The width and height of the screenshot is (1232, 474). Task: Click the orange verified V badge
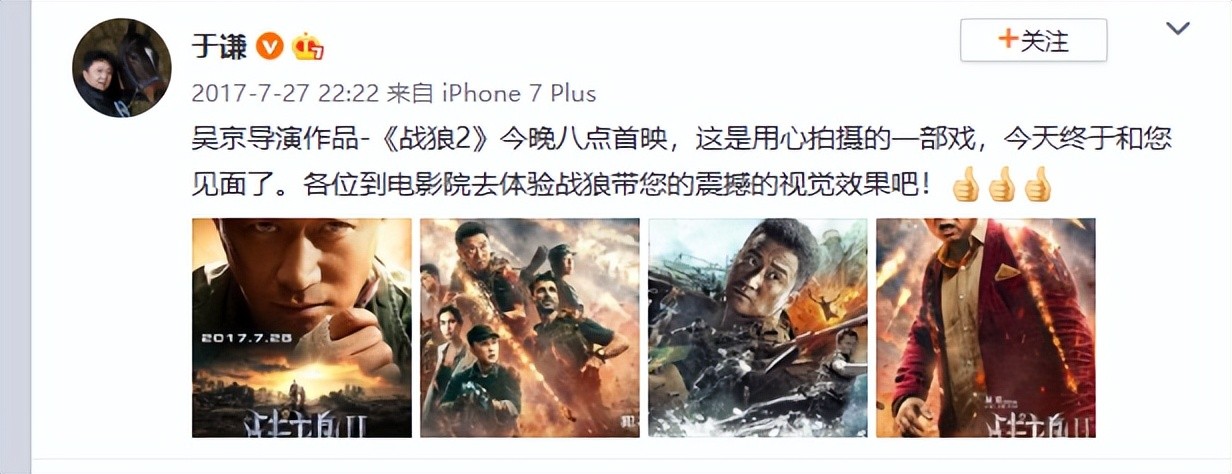(x=270, y=45)
